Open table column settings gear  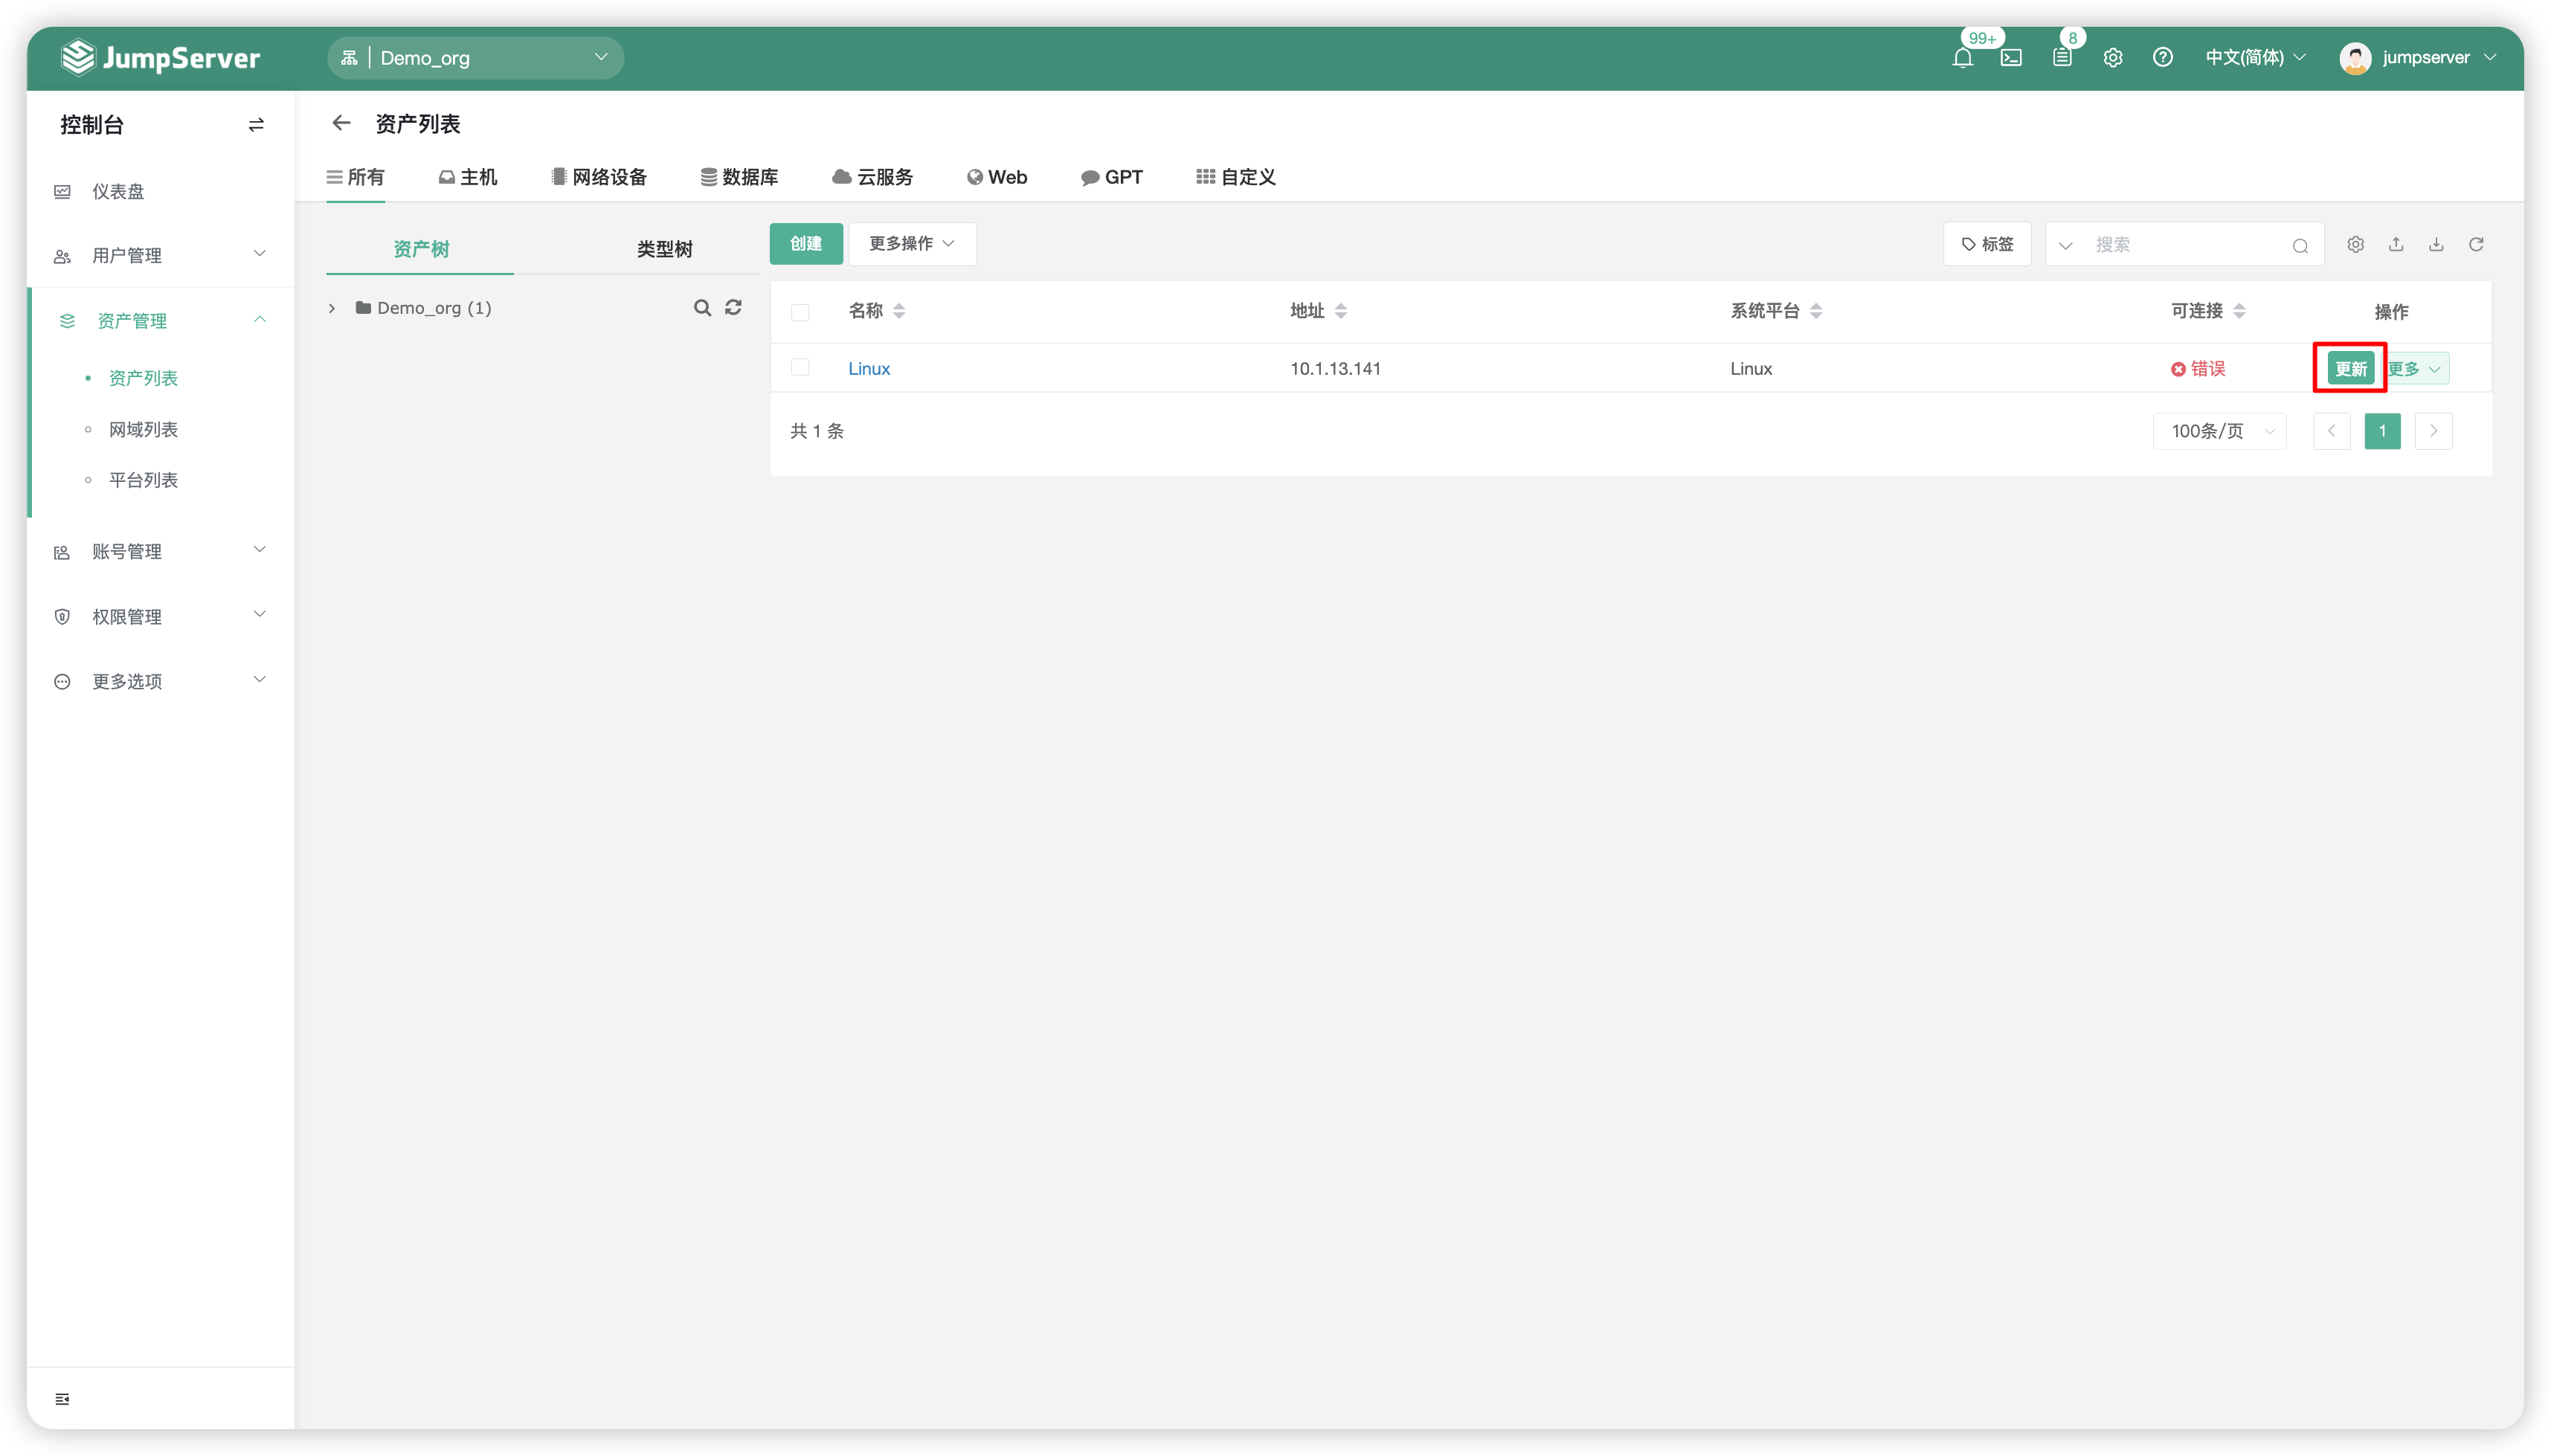tap(2355, 244)
